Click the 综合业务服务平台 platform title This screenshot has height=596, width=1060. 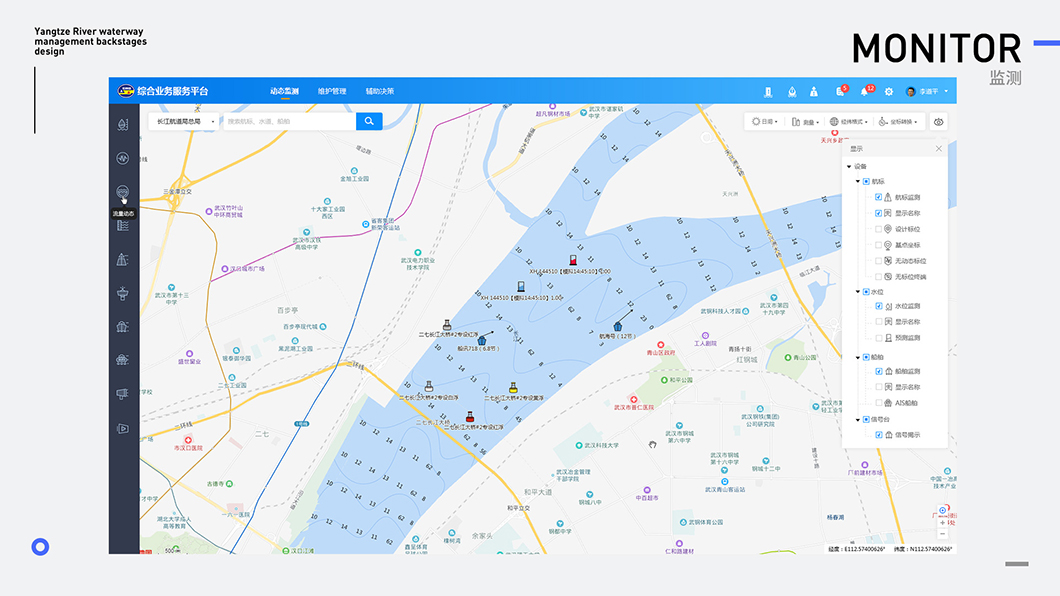tap(172, 91)
